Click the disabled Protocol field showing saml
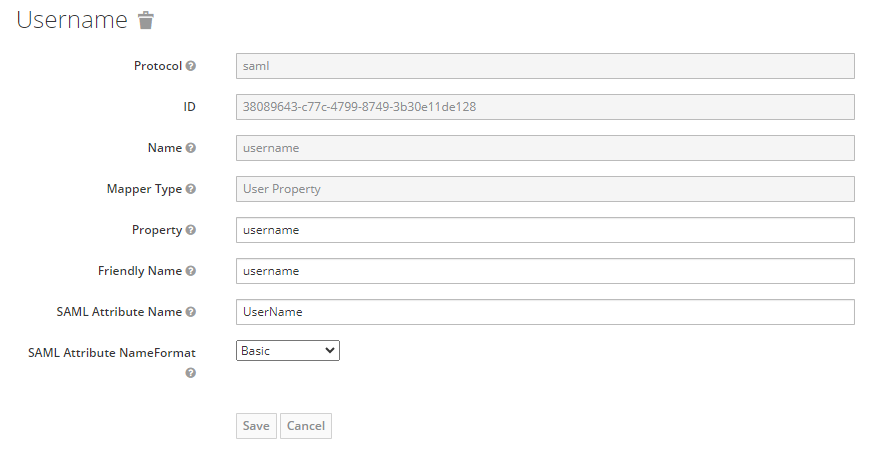Screen dimensions: 887x465 pos(545,66)
